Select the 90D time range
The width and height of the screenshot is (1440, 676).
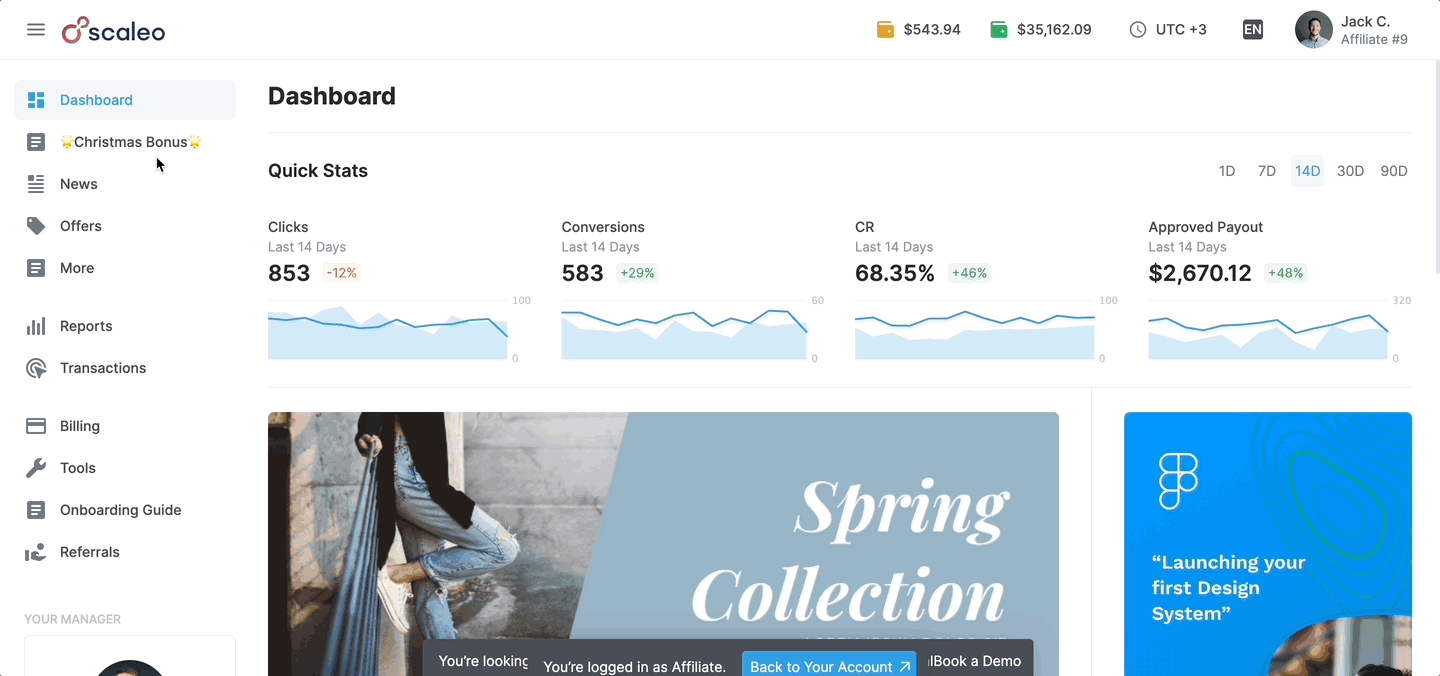(x=1394, y=171)
